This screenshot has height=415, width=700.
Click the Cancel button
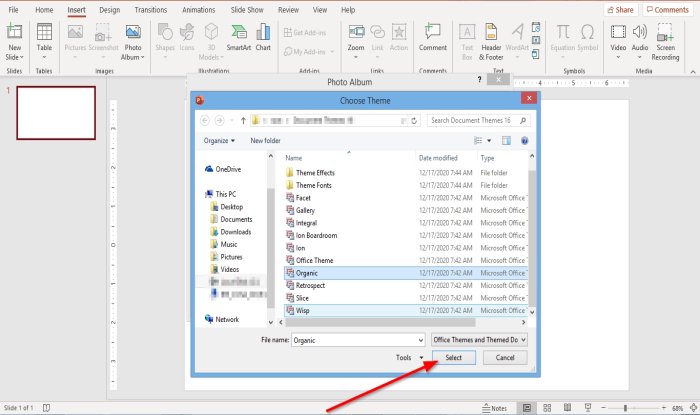point(505,357)
